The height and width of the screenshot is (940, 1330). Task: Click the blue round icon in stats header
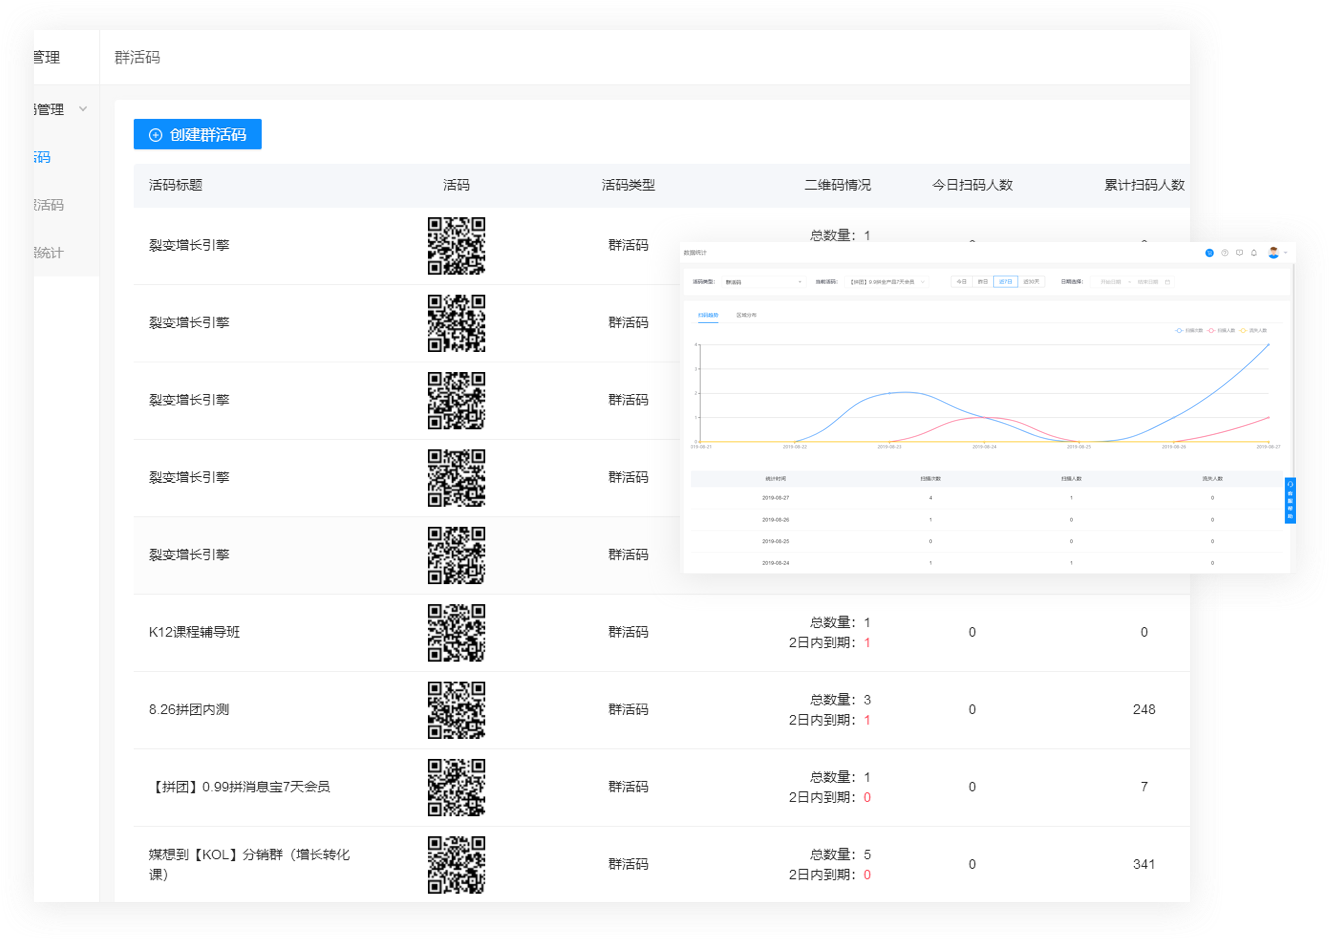pyautogui.click(x=1209, y=253)
